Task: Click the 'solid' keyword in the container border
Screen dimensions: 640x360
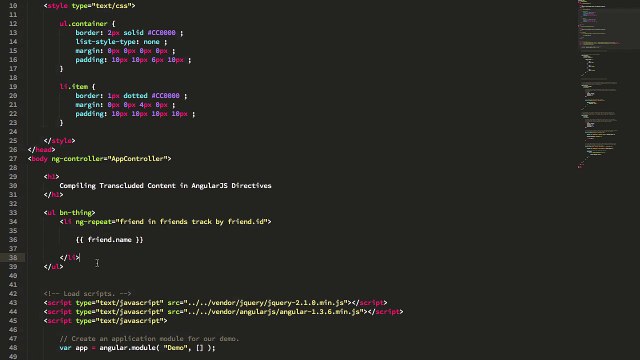Action: click(133, 33)
